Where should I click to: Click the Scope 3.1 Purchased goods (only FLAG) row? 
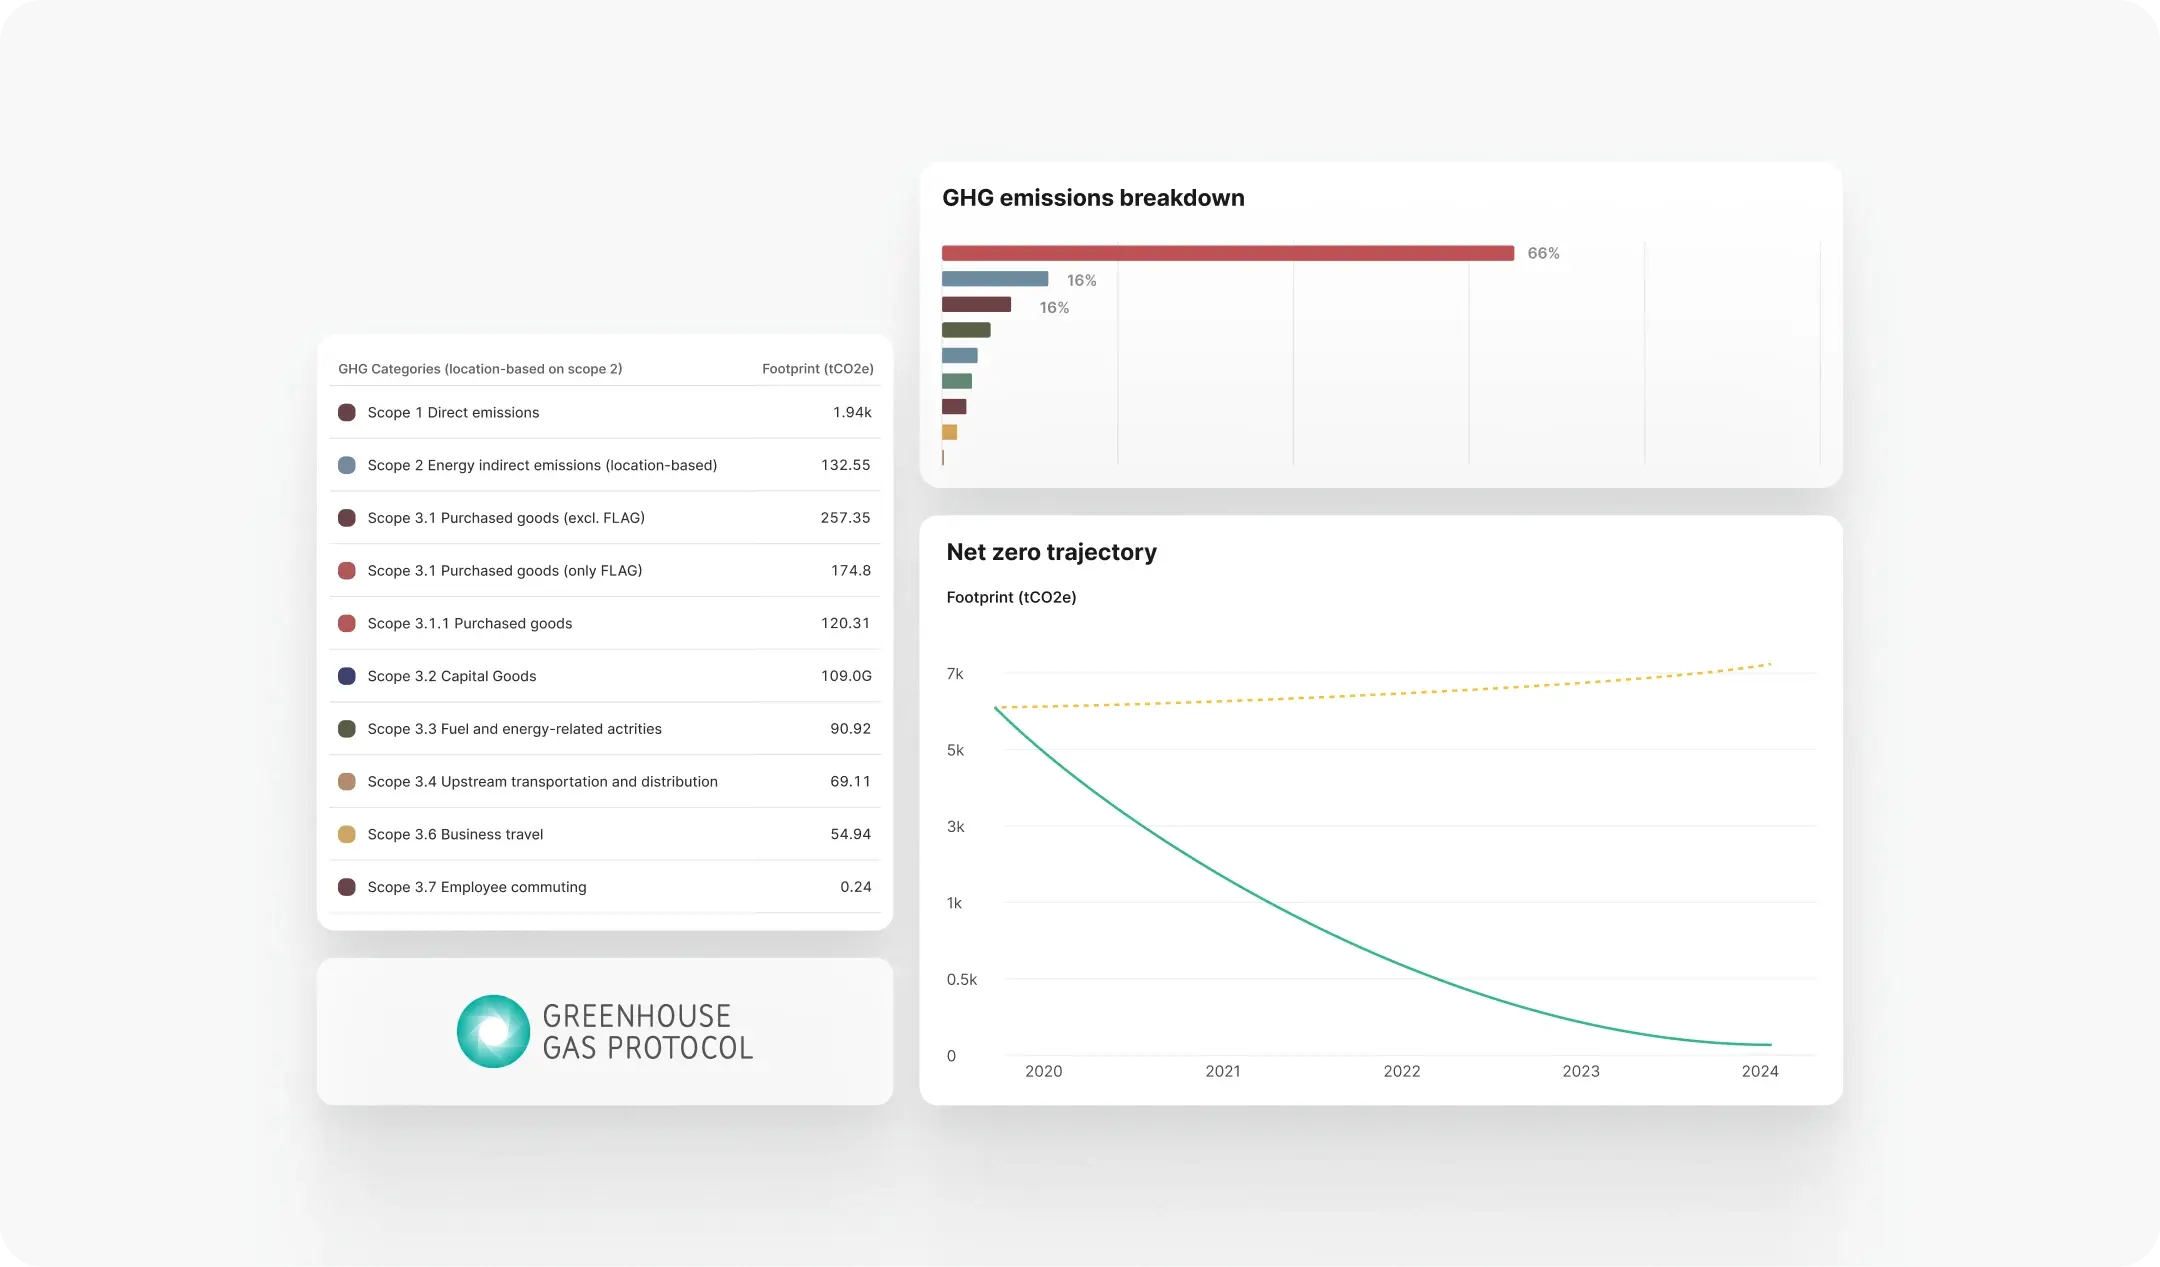pos(605,570)
